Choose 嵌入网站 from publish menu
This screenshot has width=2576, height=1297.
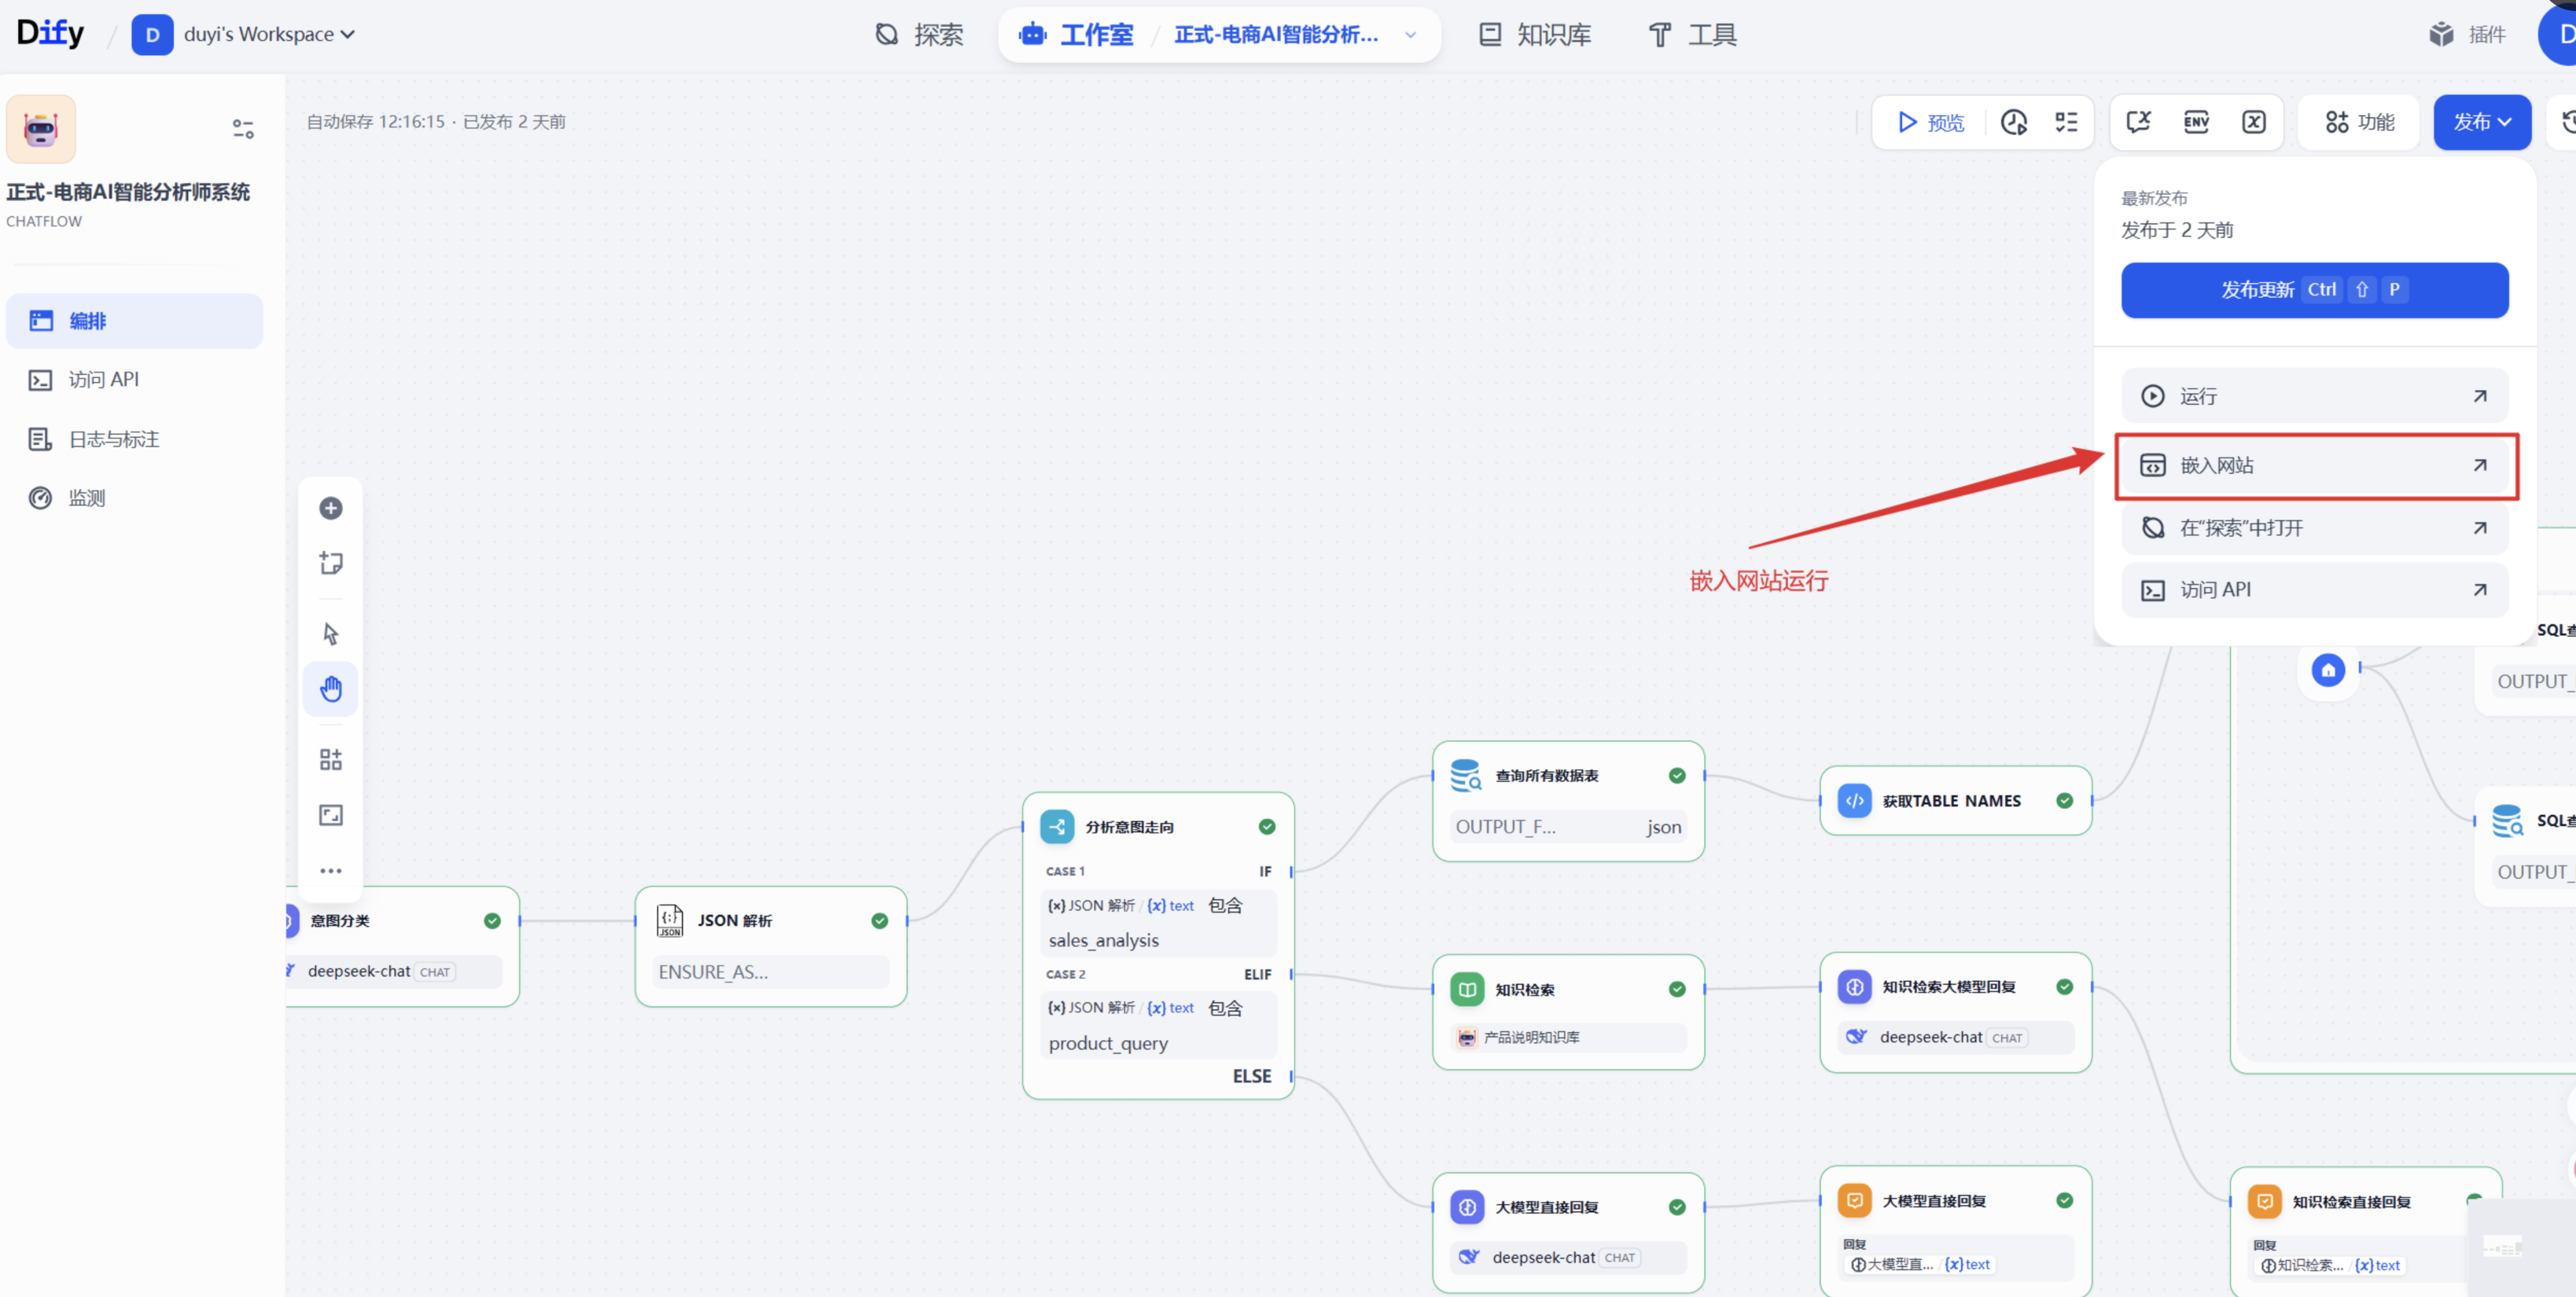point(2314,465)
